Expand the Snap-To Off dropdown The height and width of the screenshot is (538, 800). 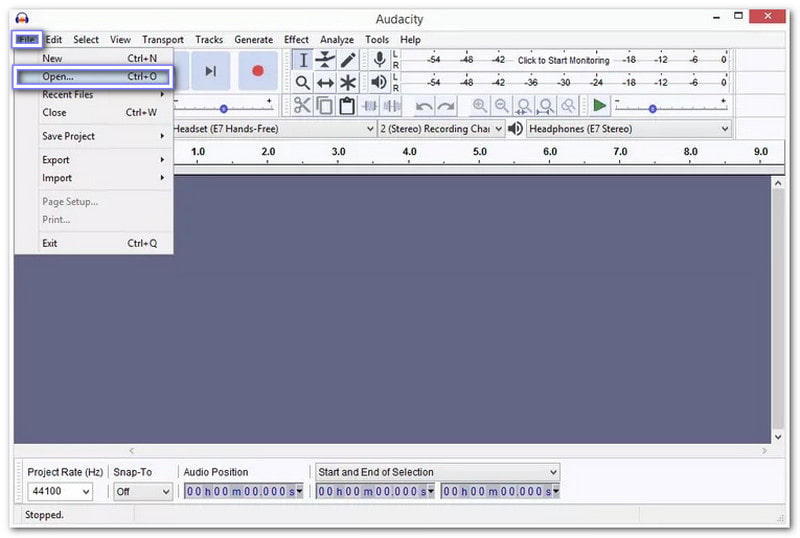pos(143,492)
